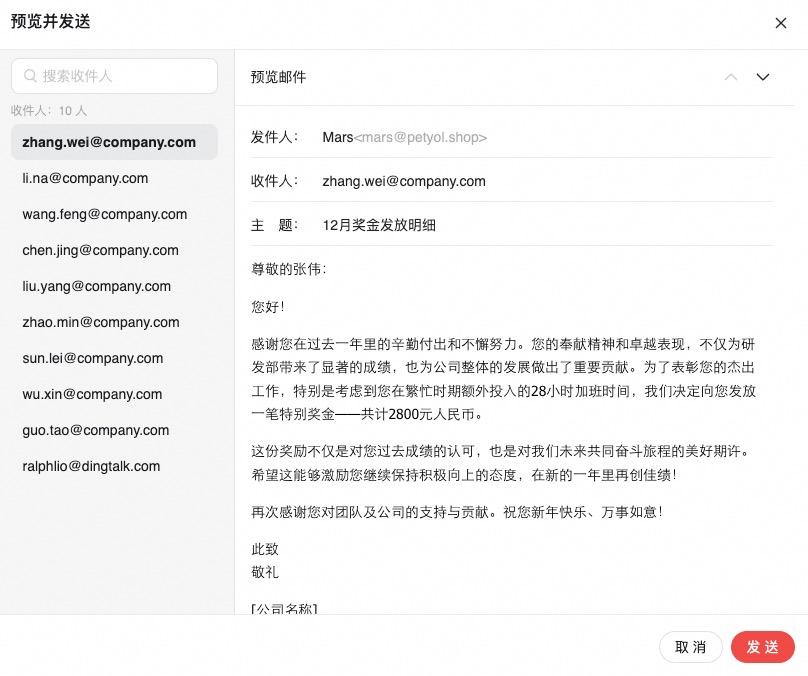Click the 预览邮件 header label
The width and height of the screenshot is (808, 676).
pos(279,77)
